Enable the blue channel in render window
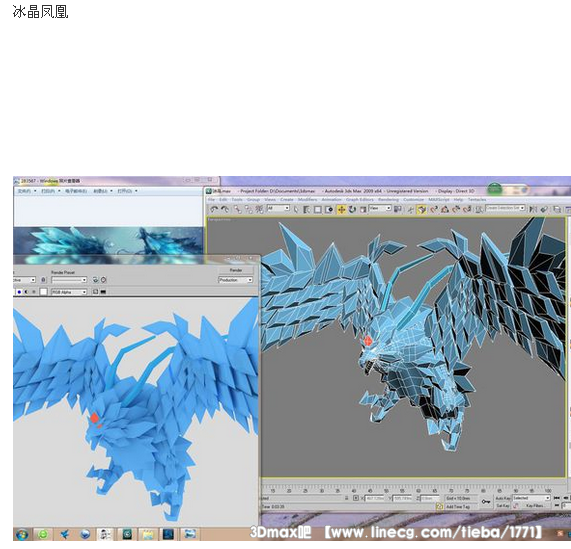 (19, 292)
